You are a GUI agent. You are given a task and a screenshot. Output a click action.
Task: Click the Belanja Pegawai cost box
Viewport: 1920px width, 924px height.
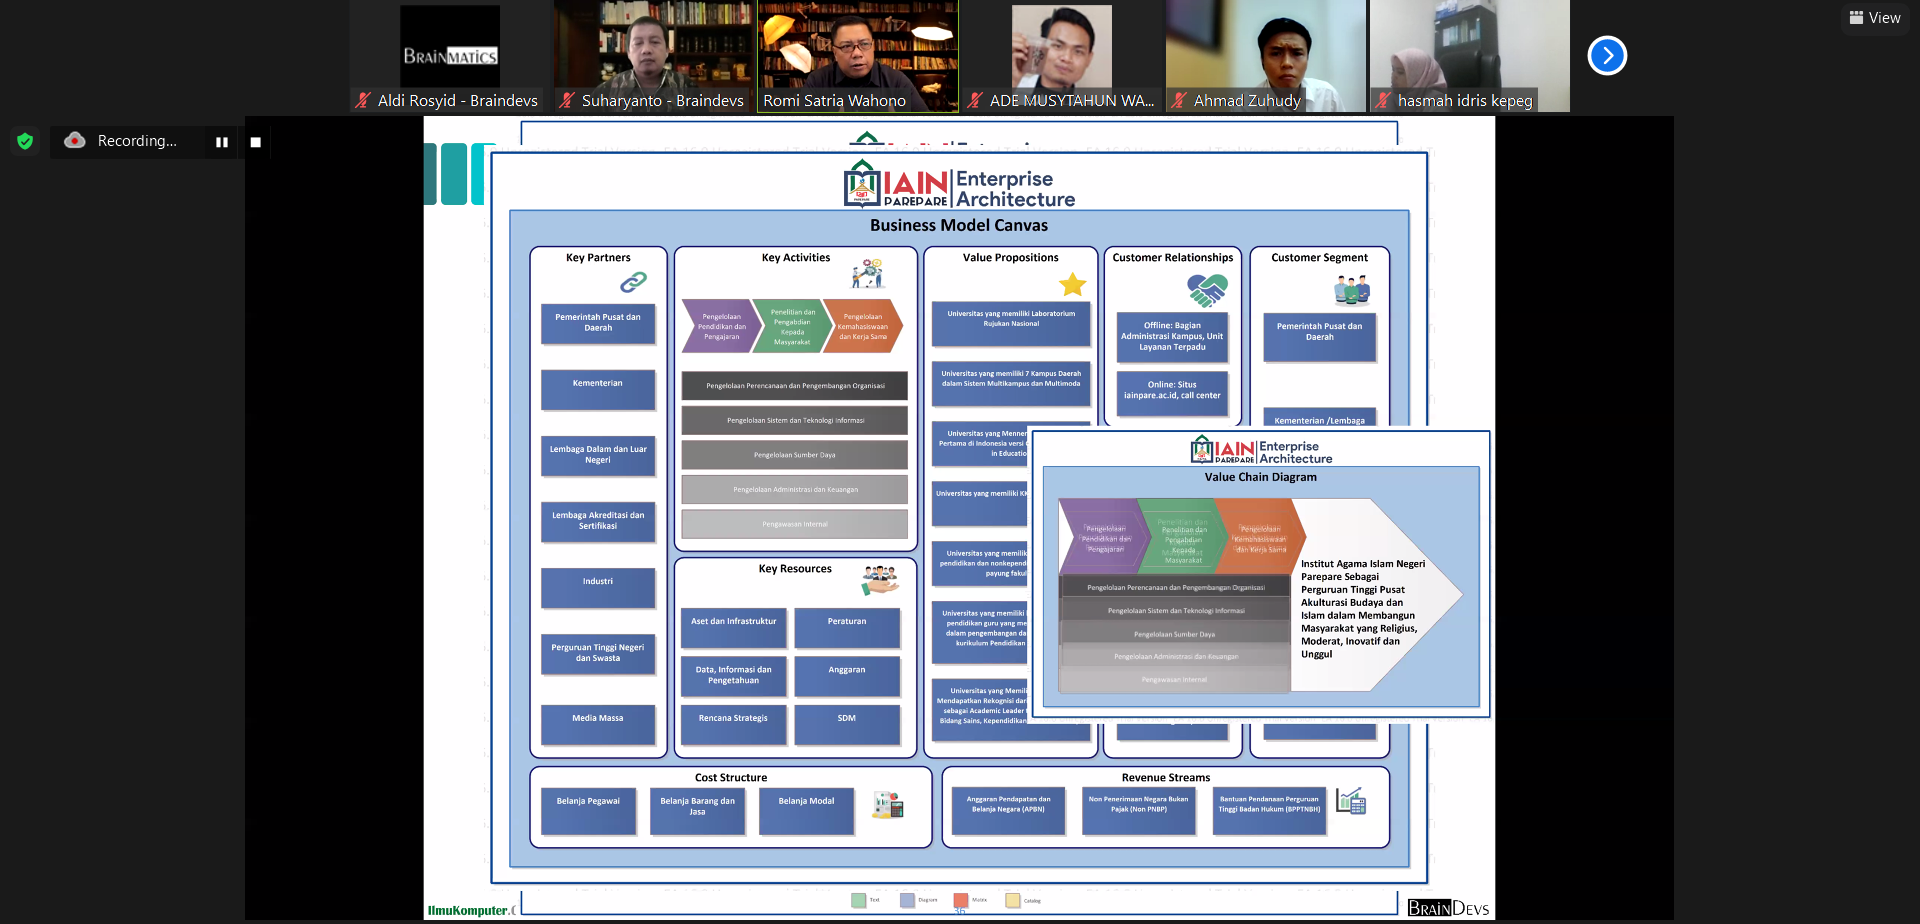[588, 810]
